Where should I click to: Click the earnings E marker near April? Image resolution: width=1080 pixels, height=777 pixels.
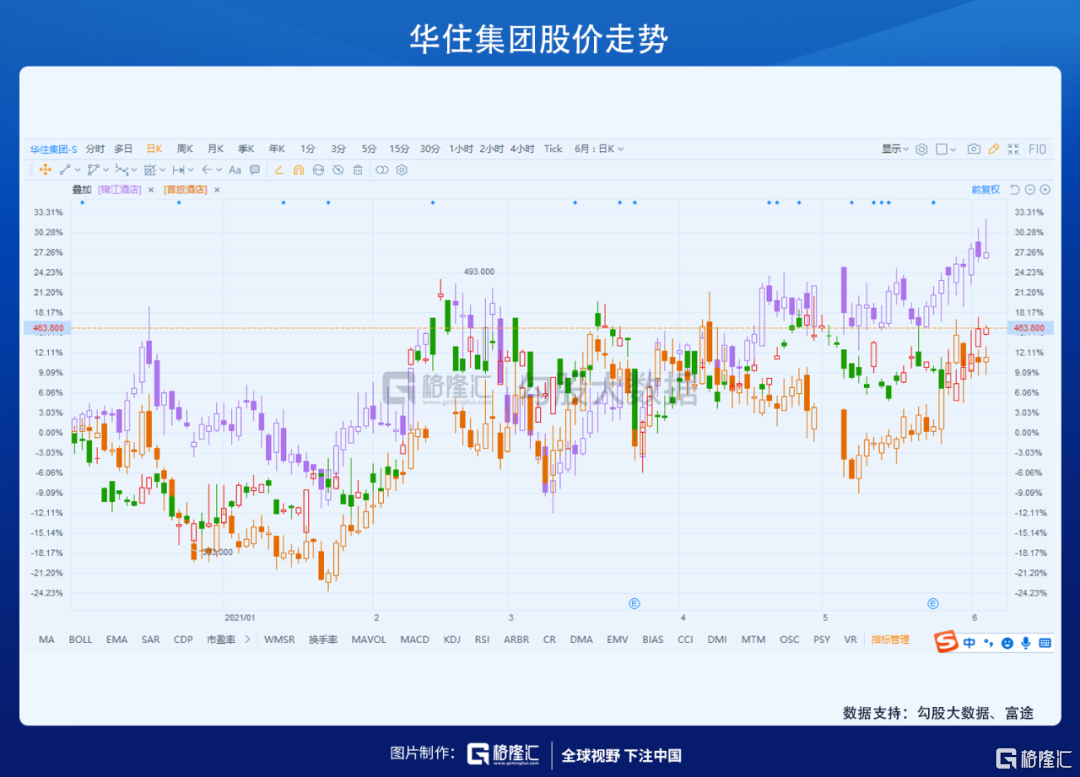point(633,603)
